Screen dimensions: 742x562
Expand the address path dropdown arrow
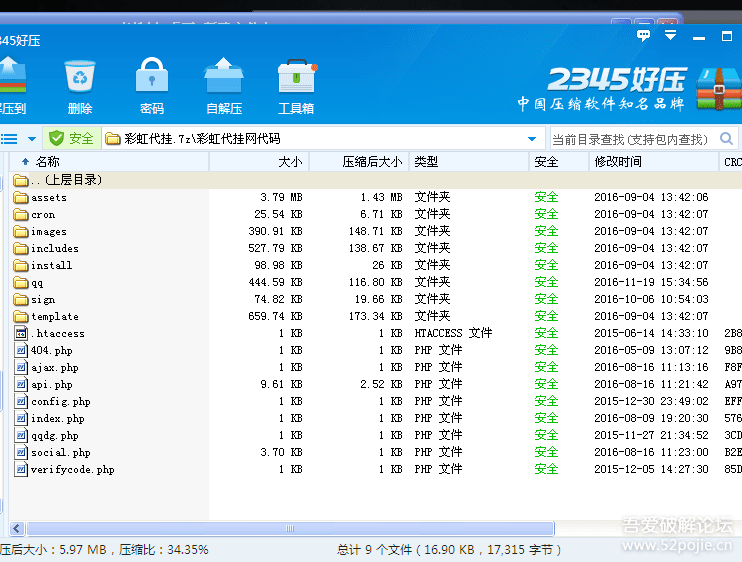click(532, 139)
